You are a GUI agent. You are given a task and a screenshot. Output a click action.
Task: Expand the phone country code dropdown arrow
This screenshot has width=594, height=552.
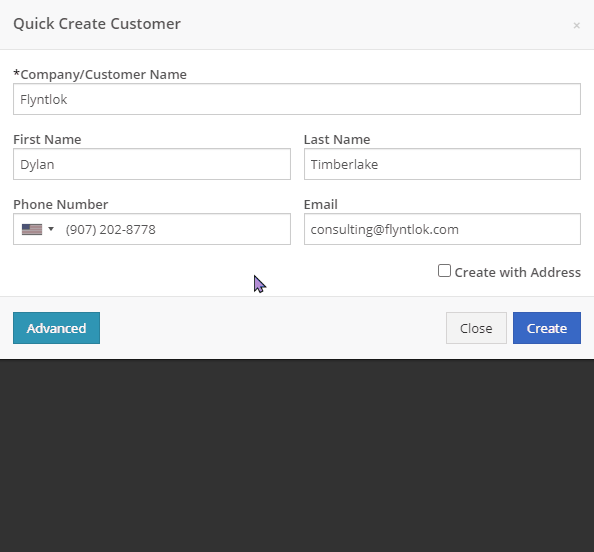(51, 229)
